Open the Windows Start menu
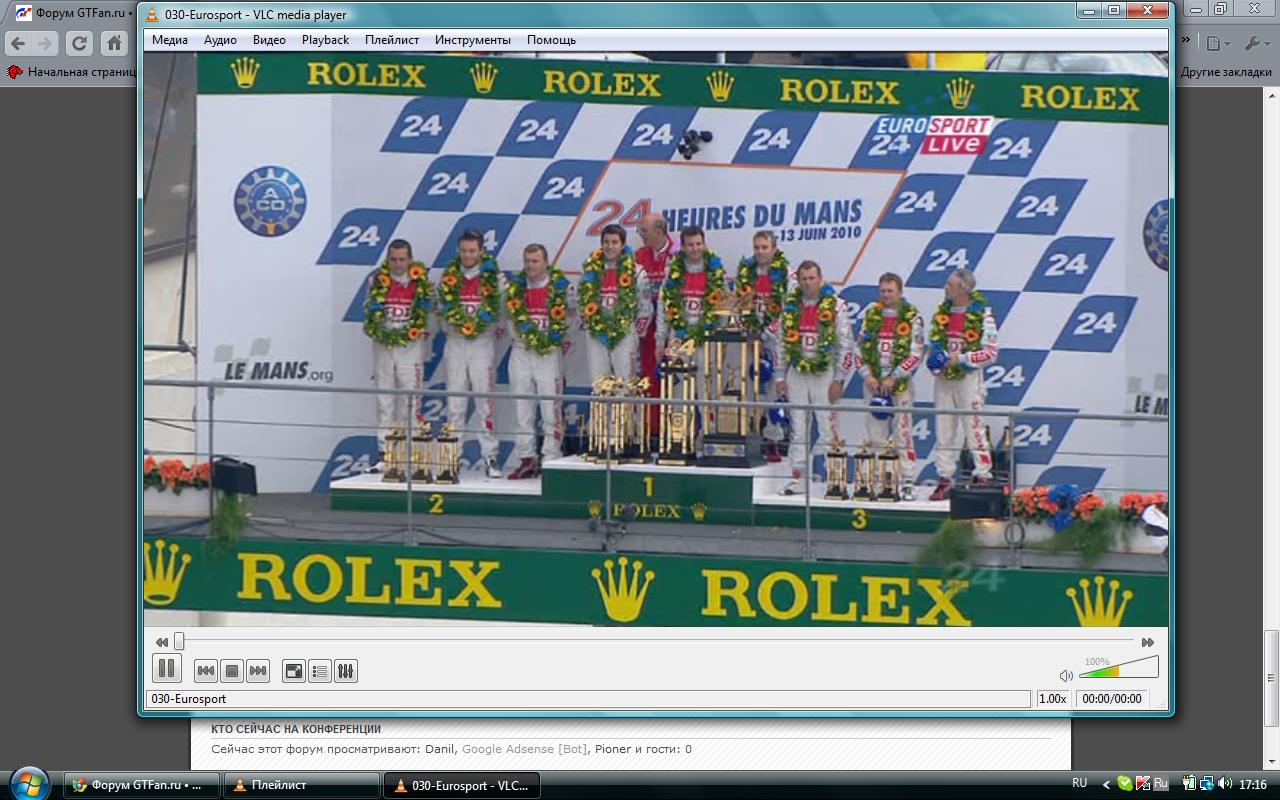The image size is (1280, 800). coord(28,782)
